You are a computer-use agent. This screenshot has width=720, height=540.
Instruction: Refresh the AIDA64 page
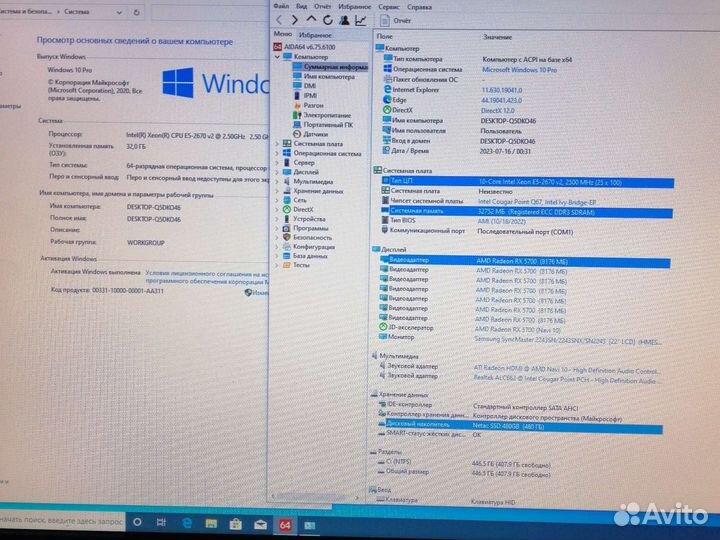[x=327, y=20]
